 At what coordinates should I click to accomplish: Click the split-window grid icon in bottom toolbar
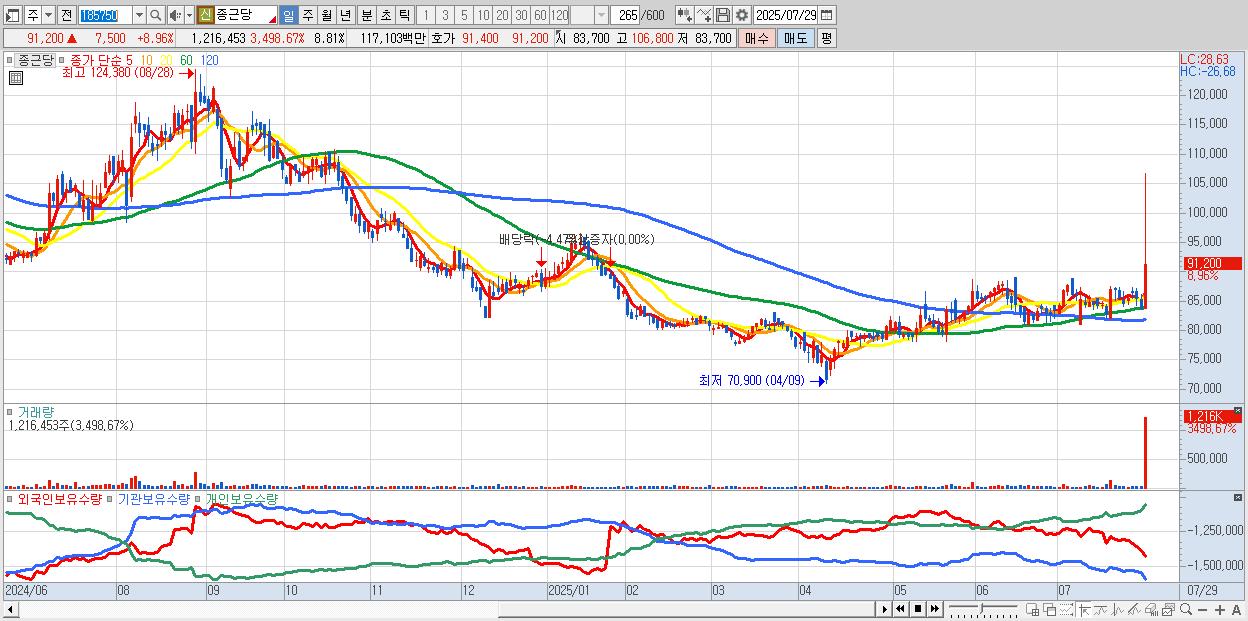pyautogui.click(x=1033, y=610)
